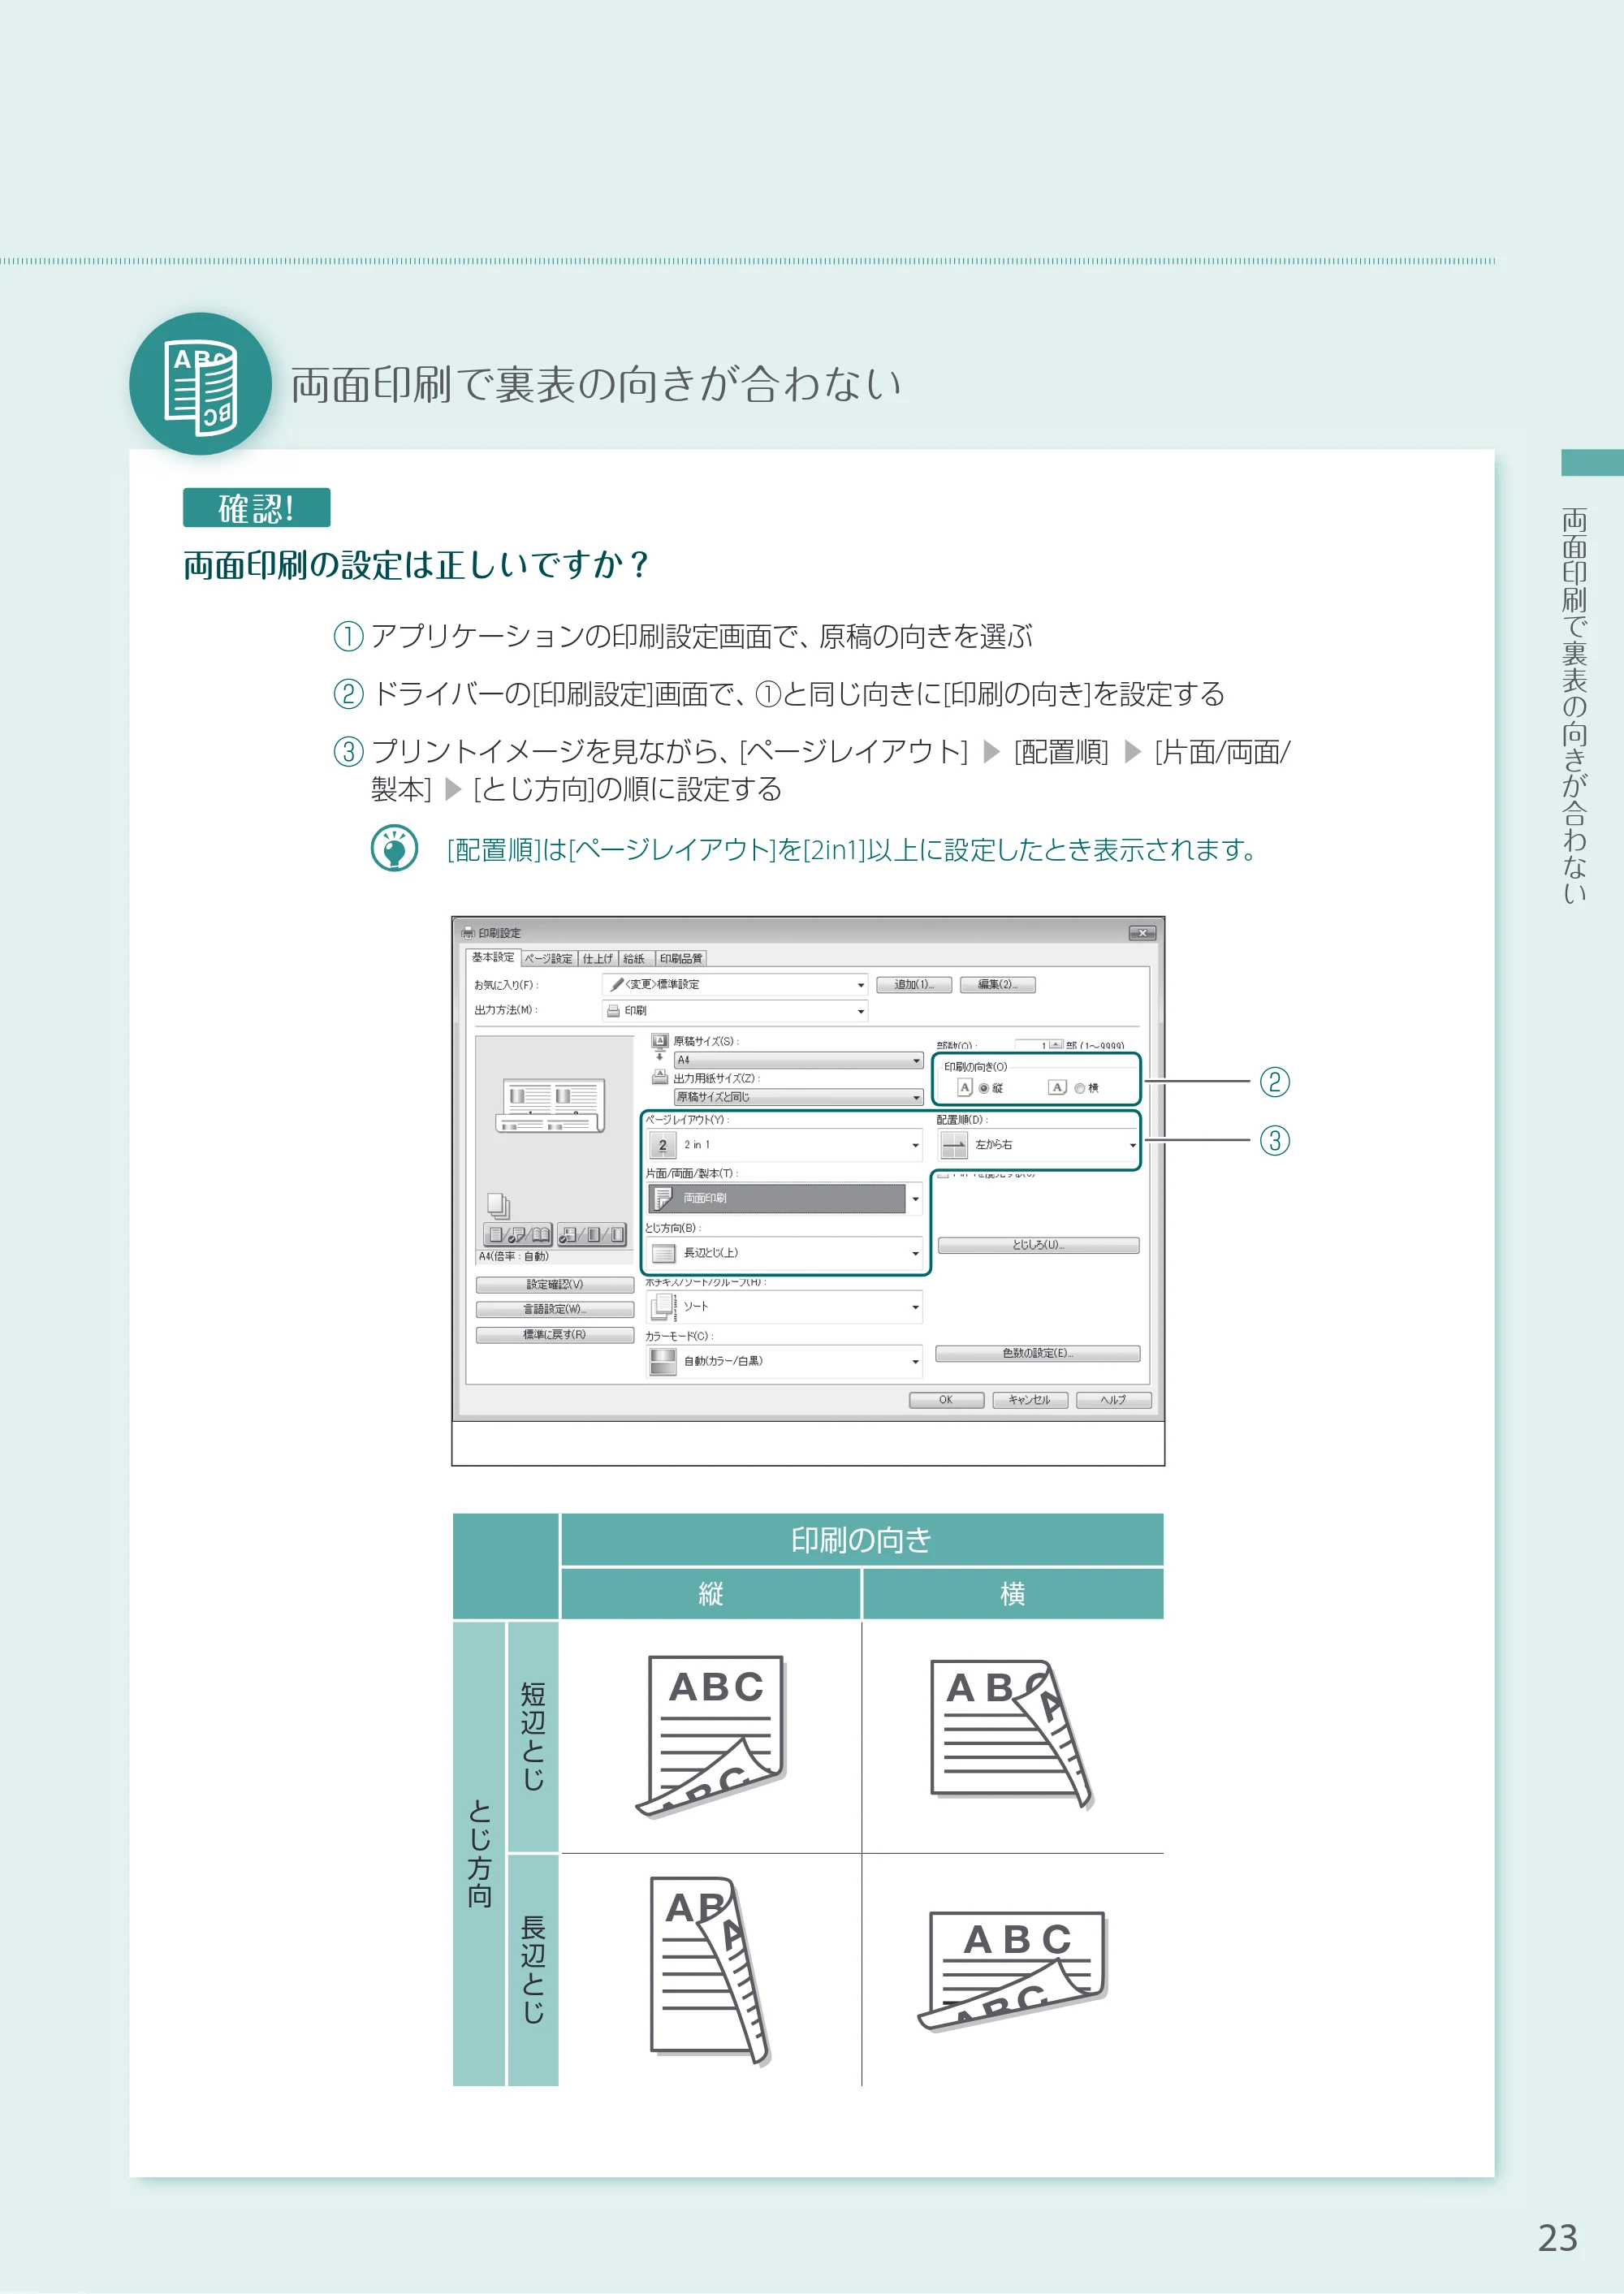
Task: Open the ページレイアウト 2 in 1 dropdown
Action: click(784, 1145)
